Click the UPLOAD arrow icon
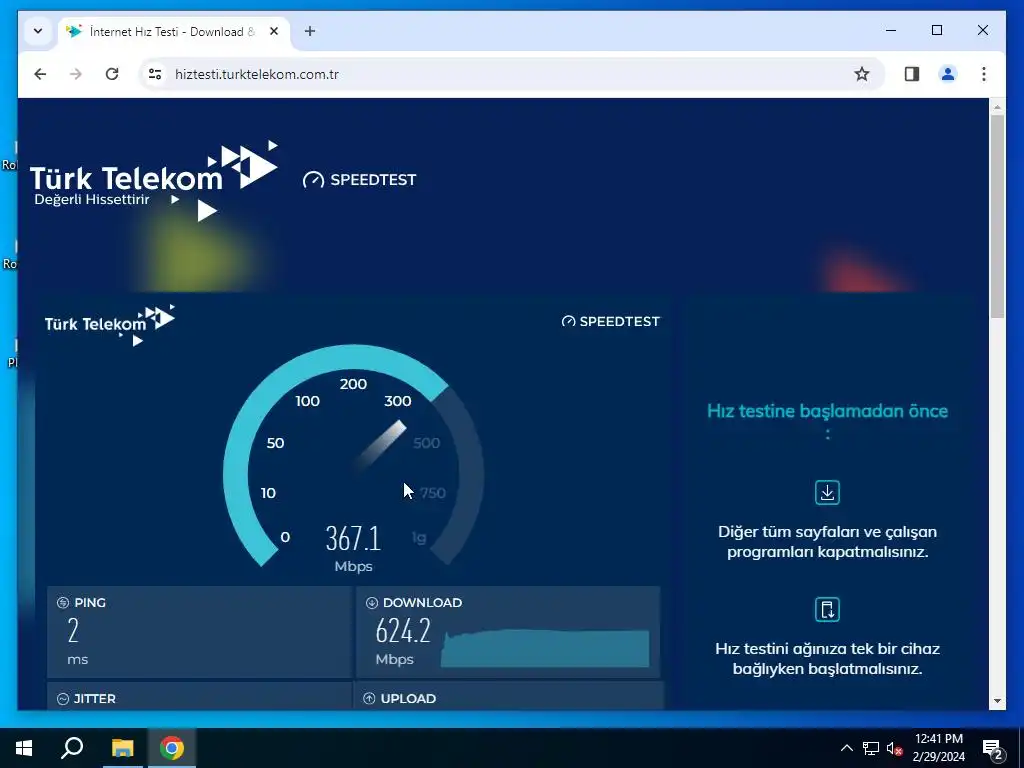The height and width of the screenshot is (768, 1024). pos(369,699)
